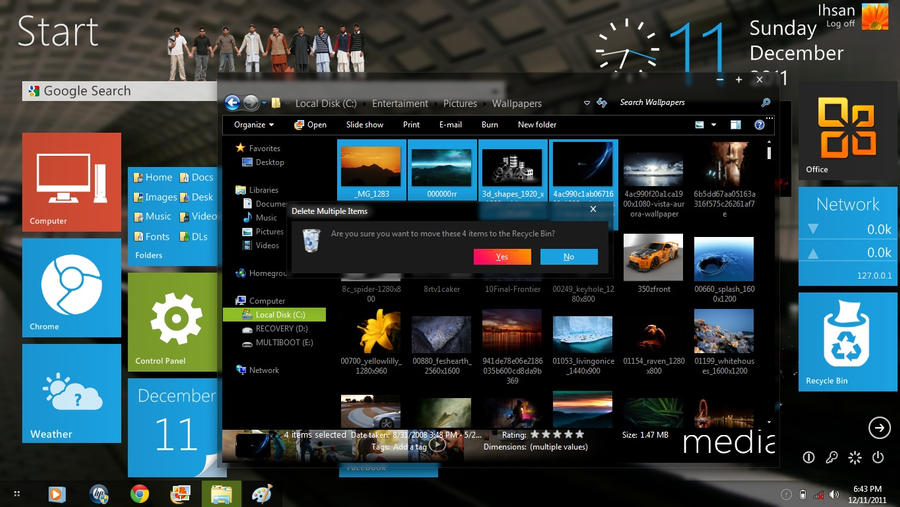Expand the address bar history dropdown
The image size is (900, 507).
tap(587, 103)
